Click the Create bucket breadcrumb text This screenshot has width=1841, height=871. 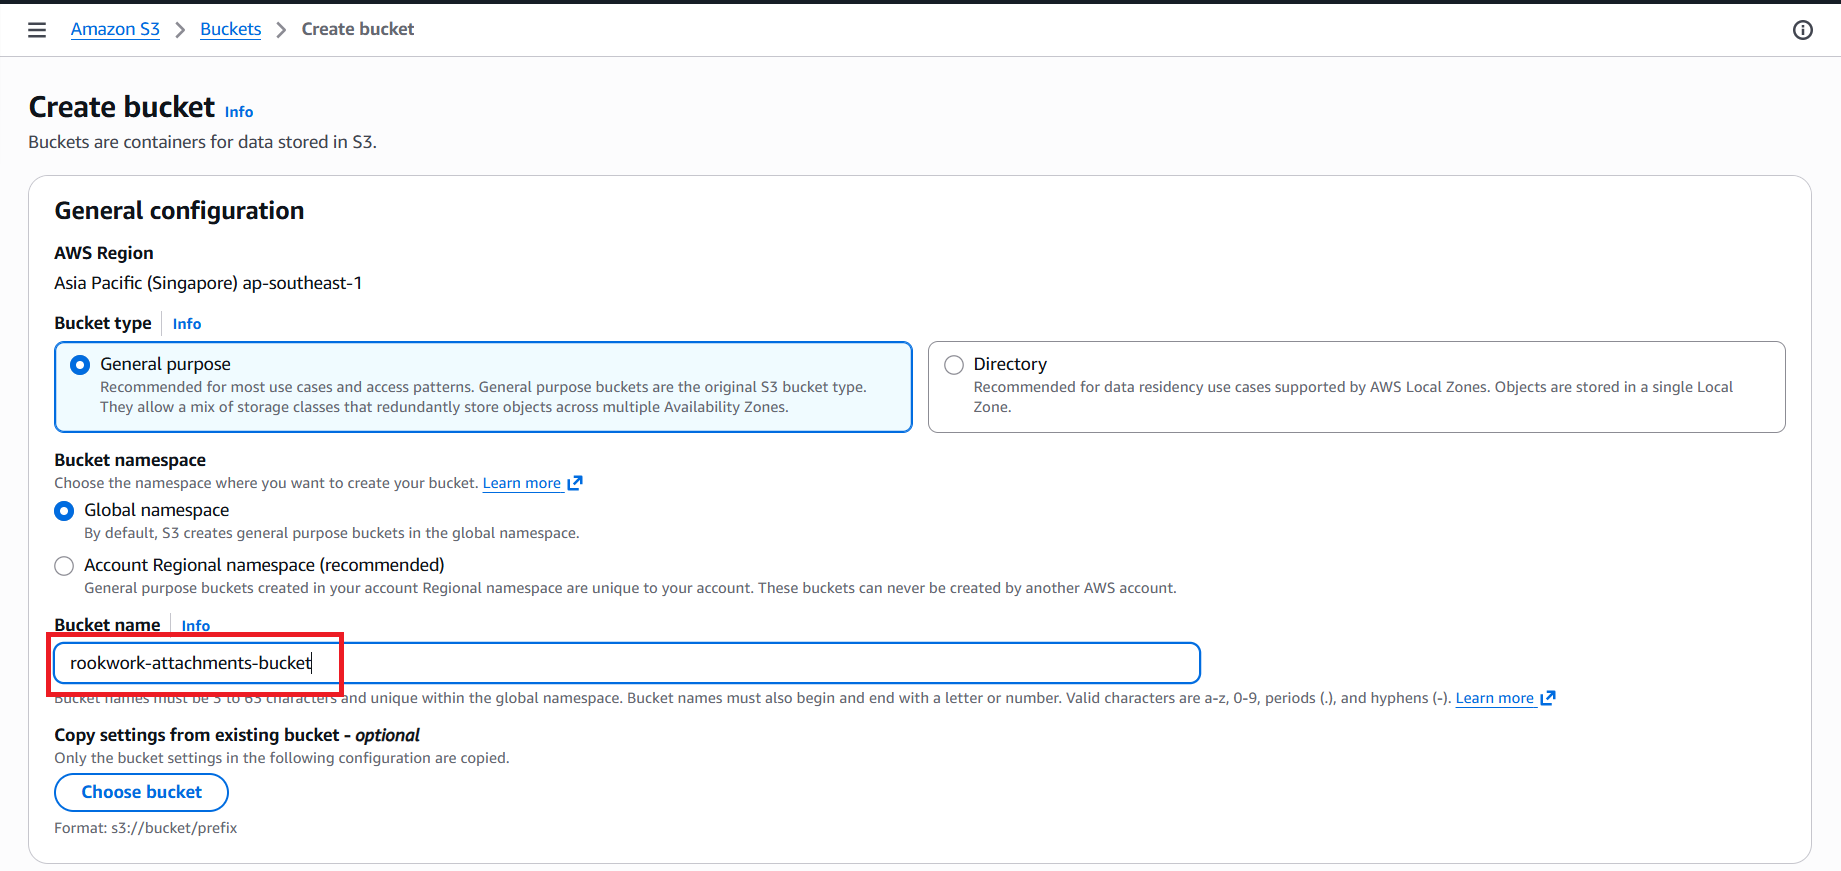click(358, 29)
